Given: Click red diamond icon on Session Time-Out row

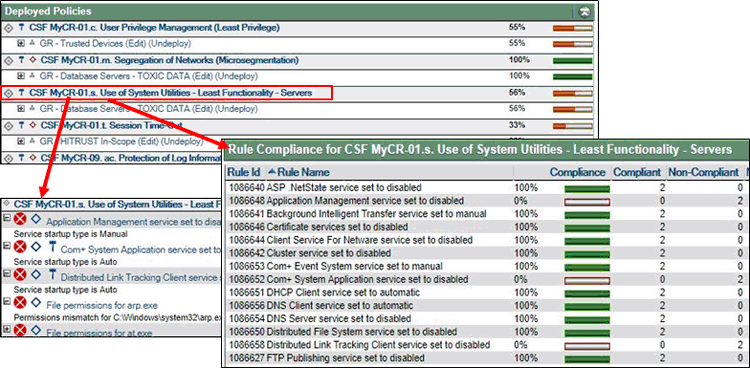Looking at the screenshot, I should [x=33, y=125].
